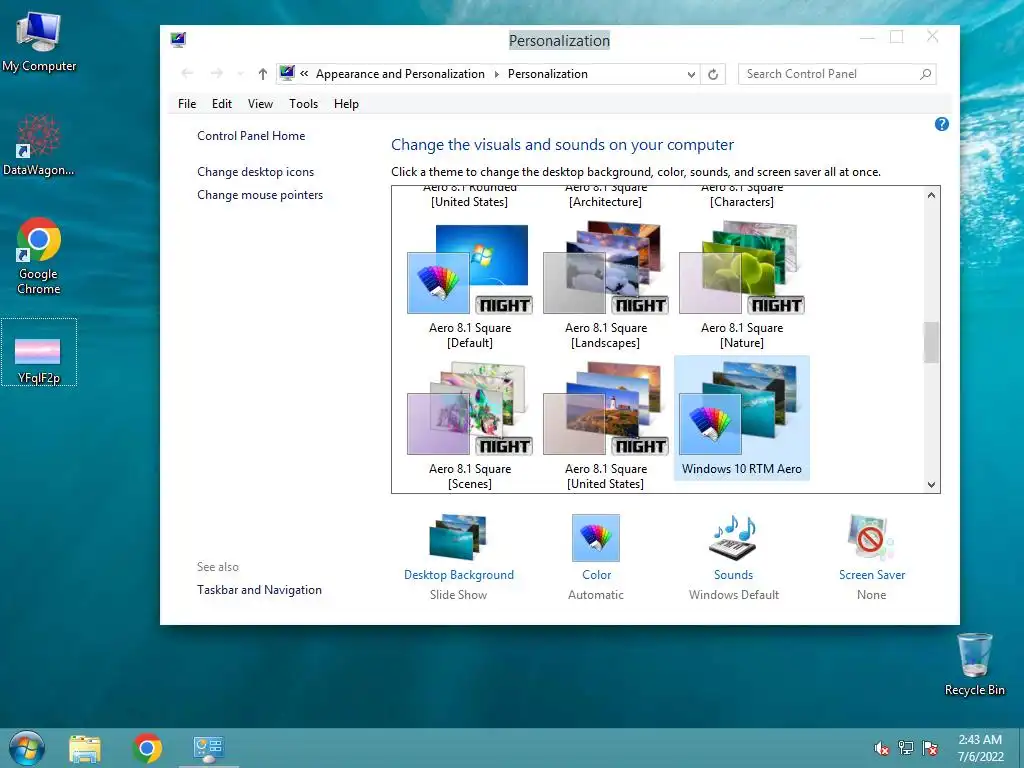Open My Computer desktop icon
Screen dimensions: 1024x768
click(39, 42)
